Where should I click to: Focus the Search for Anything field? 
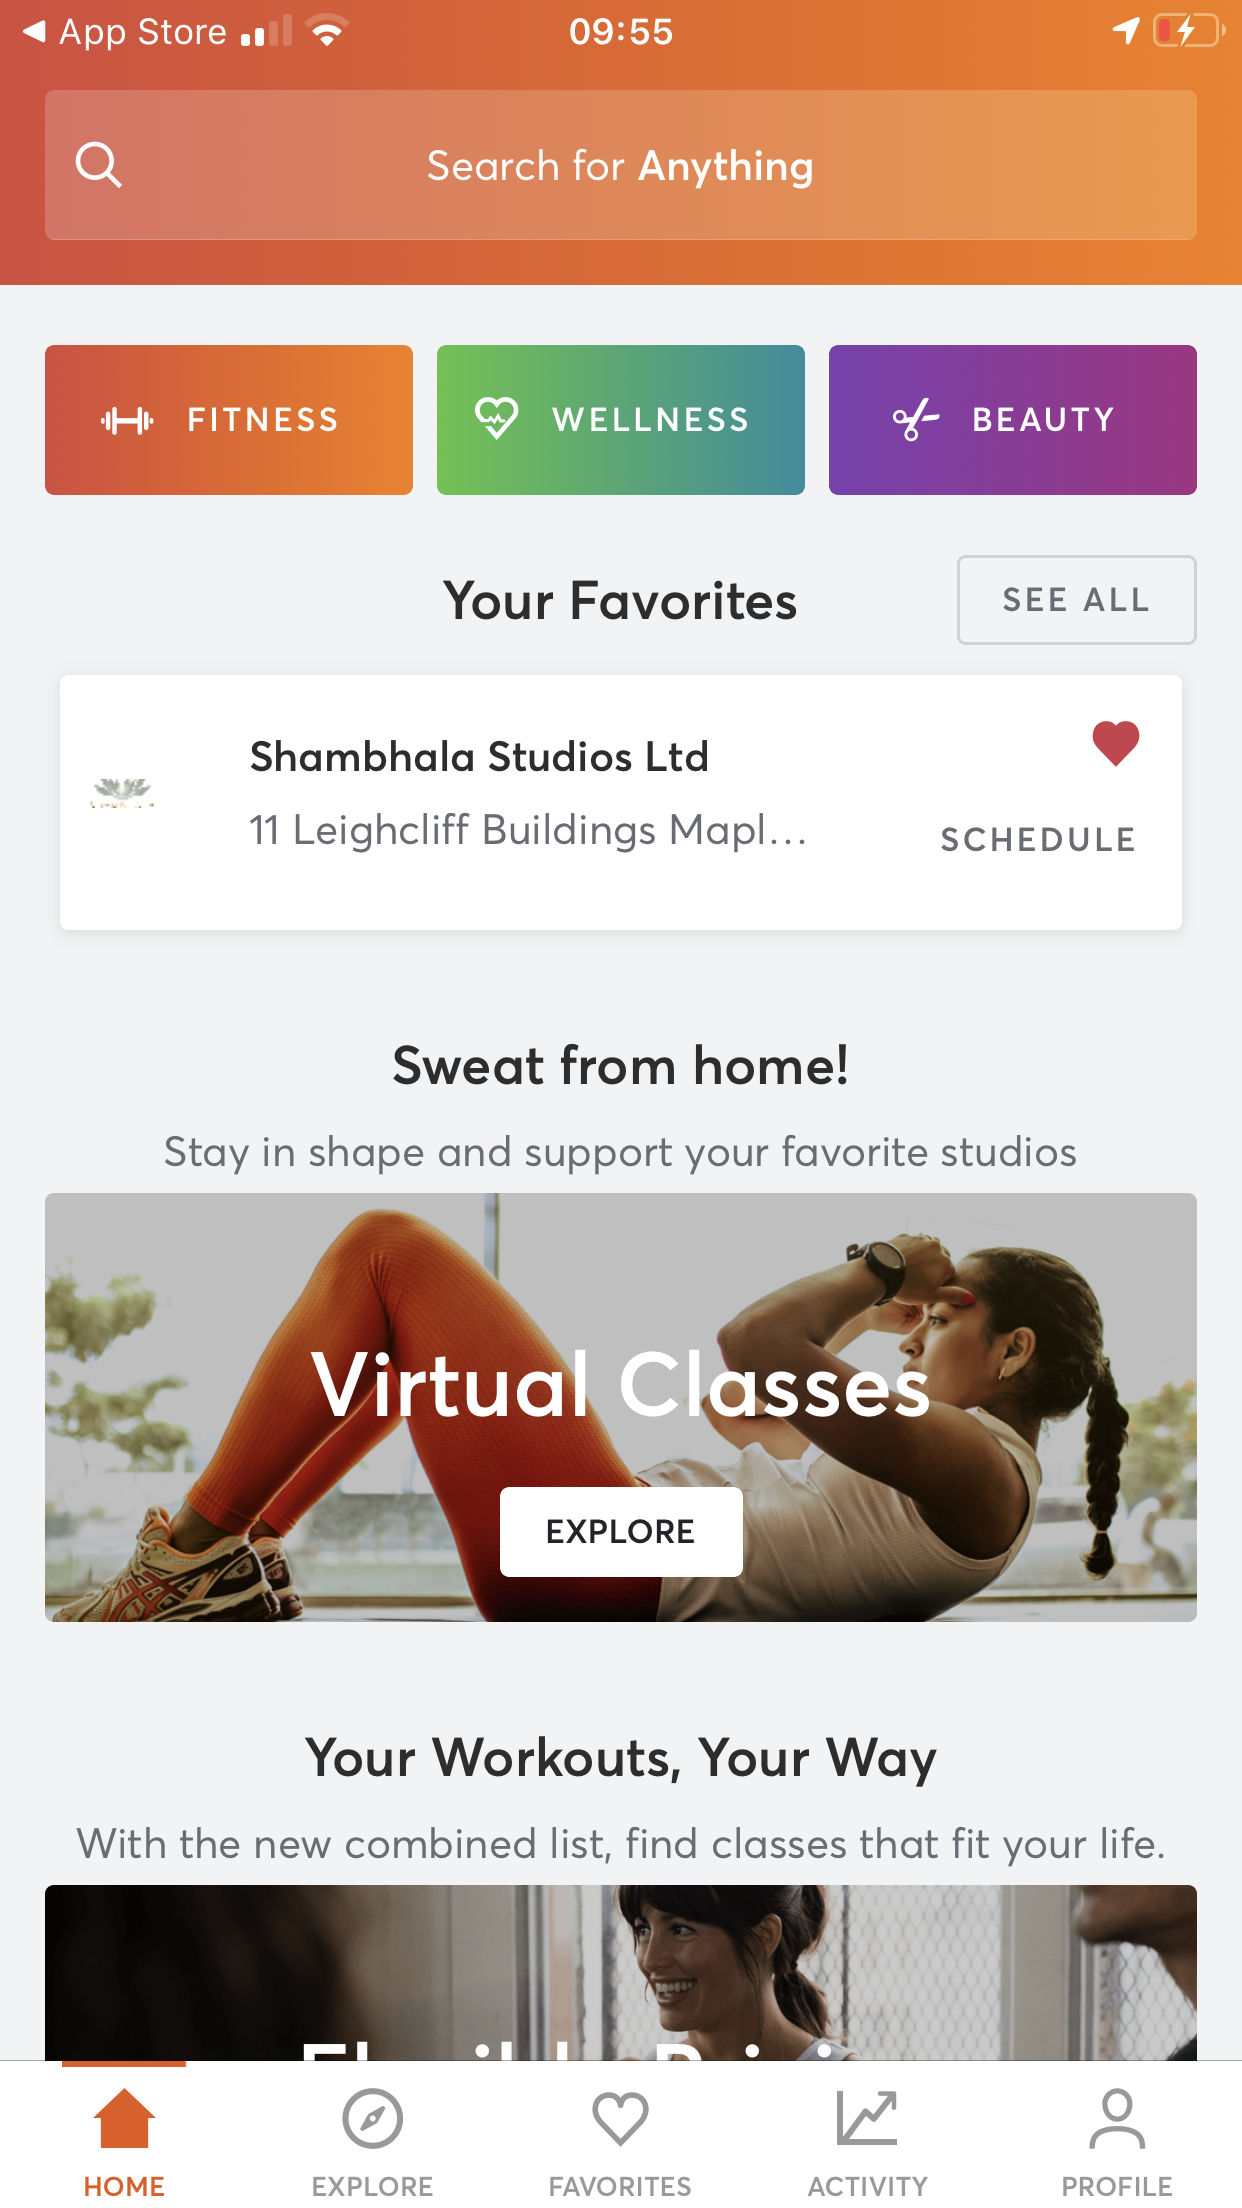tap(621, 165)
